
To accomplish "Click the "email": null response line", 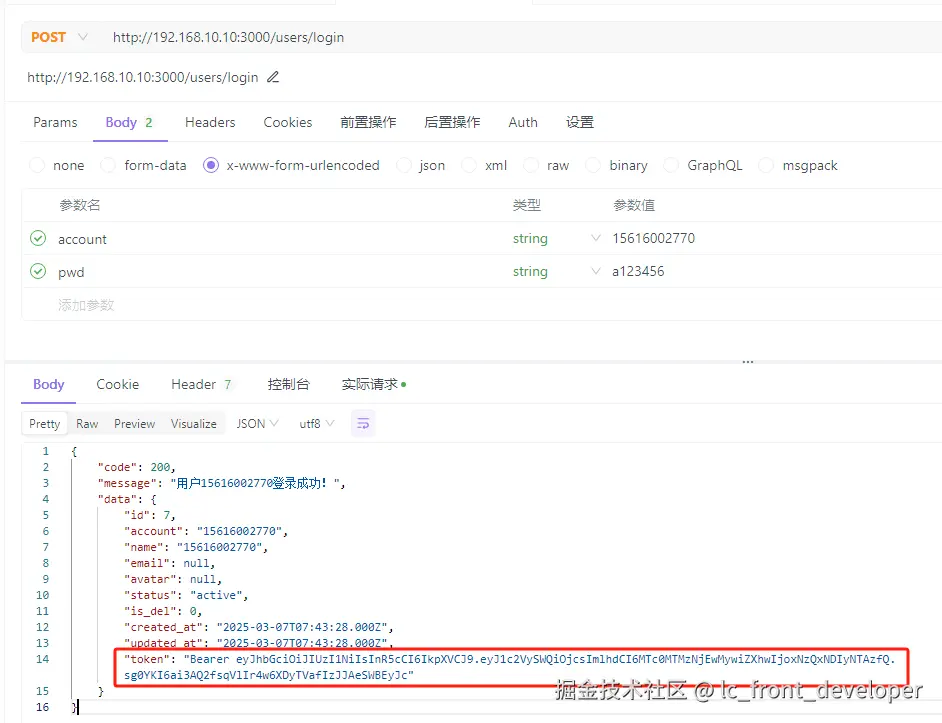I will point(169,563).
